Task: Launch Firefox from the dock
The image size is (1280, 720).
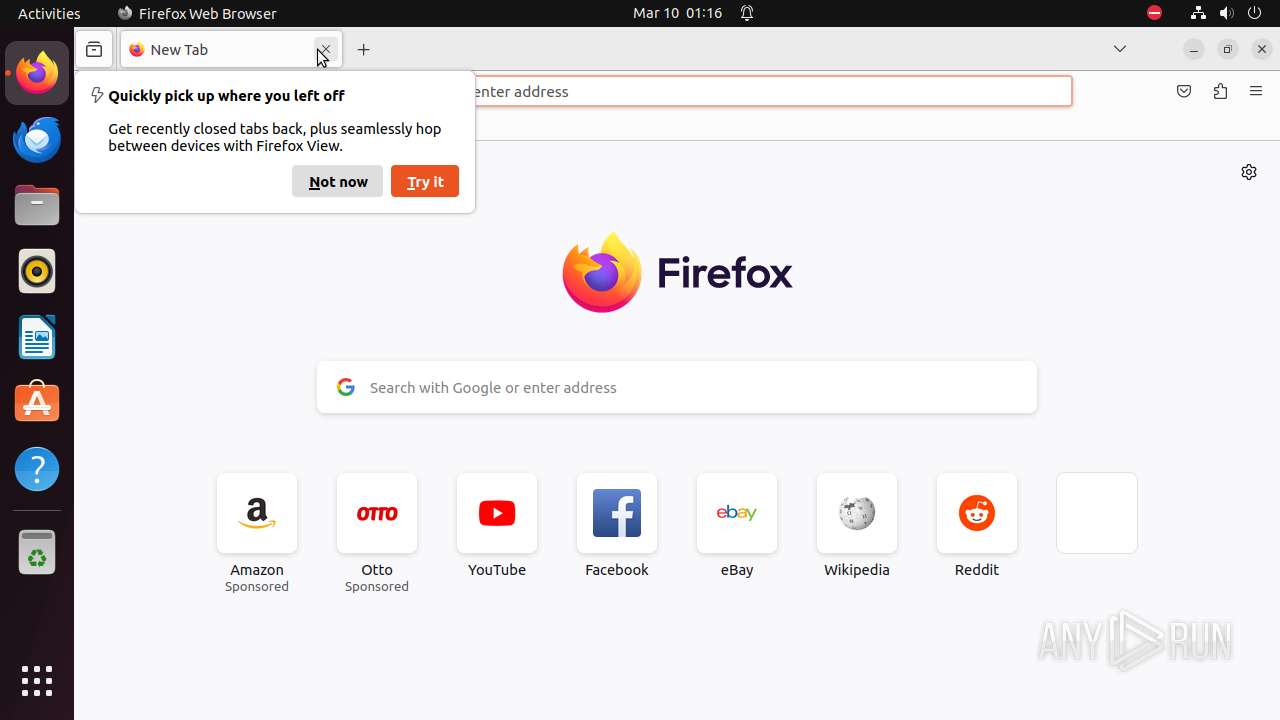Action: [37, 73]
